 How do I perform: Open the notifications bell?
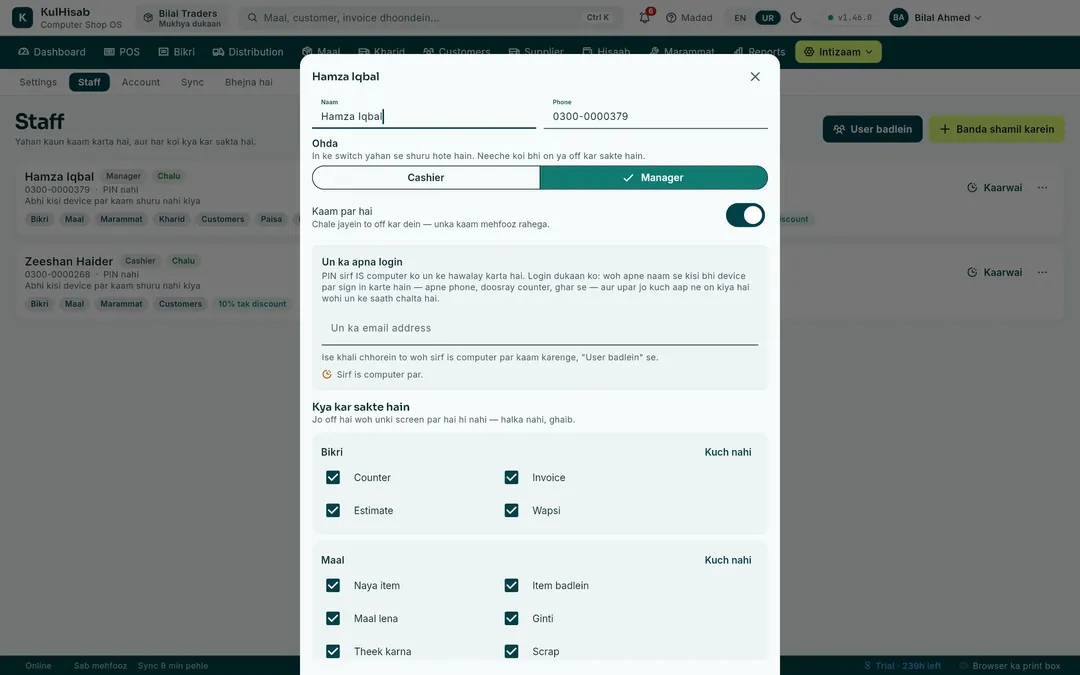(x=645, y=17)
